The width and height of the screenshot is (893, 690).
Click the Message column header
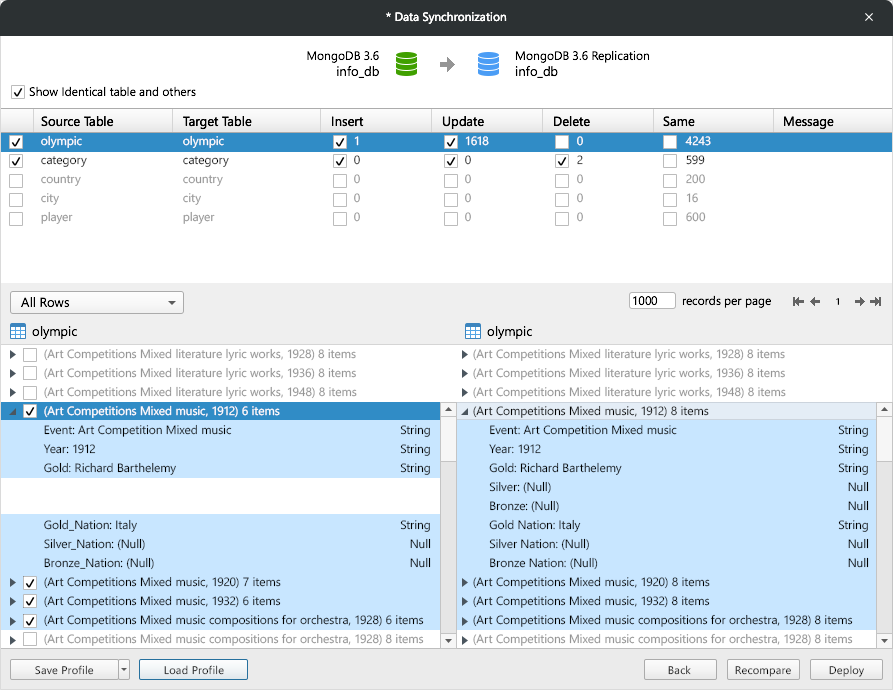[833, 121]
